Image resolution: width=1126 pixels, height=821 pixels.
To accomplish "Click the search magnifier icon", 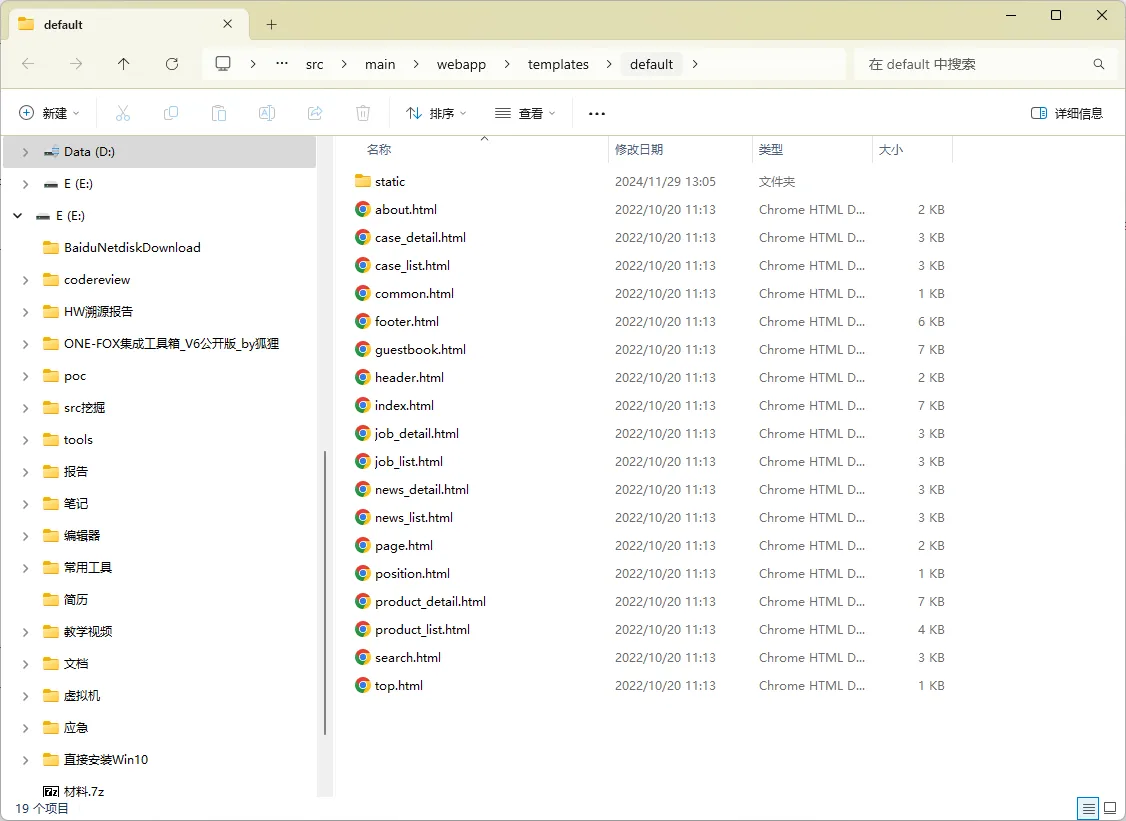I will click(1099, 64).
